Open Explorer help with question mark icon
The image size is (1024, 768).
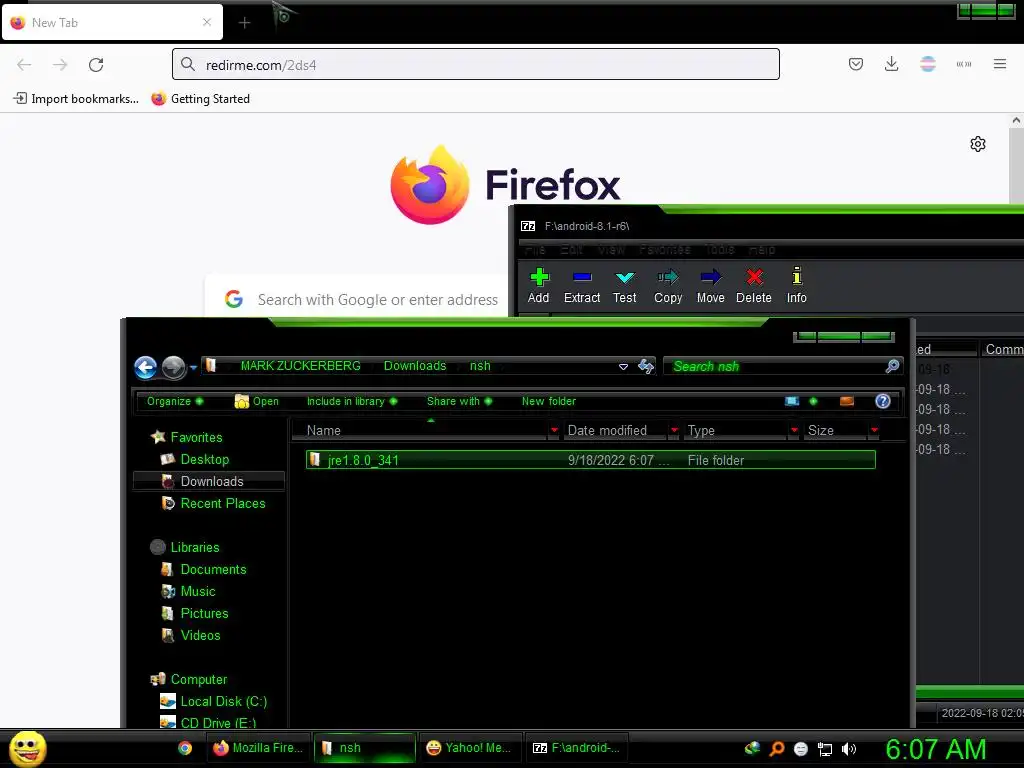coord(883,401)
